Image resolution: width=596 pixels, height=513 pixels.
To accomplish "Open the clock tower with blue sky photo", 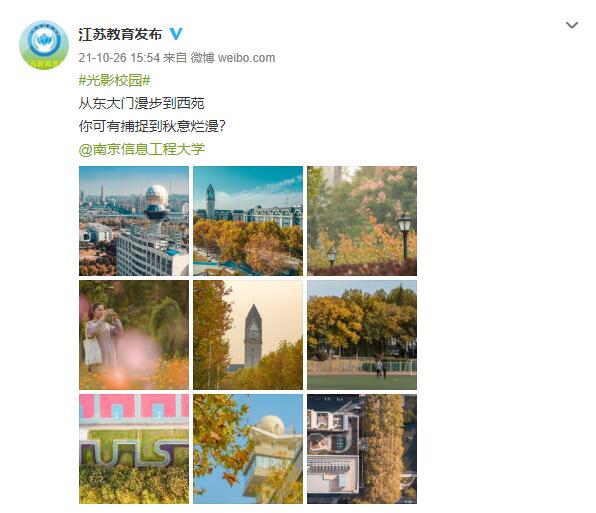I will [248, 221].
